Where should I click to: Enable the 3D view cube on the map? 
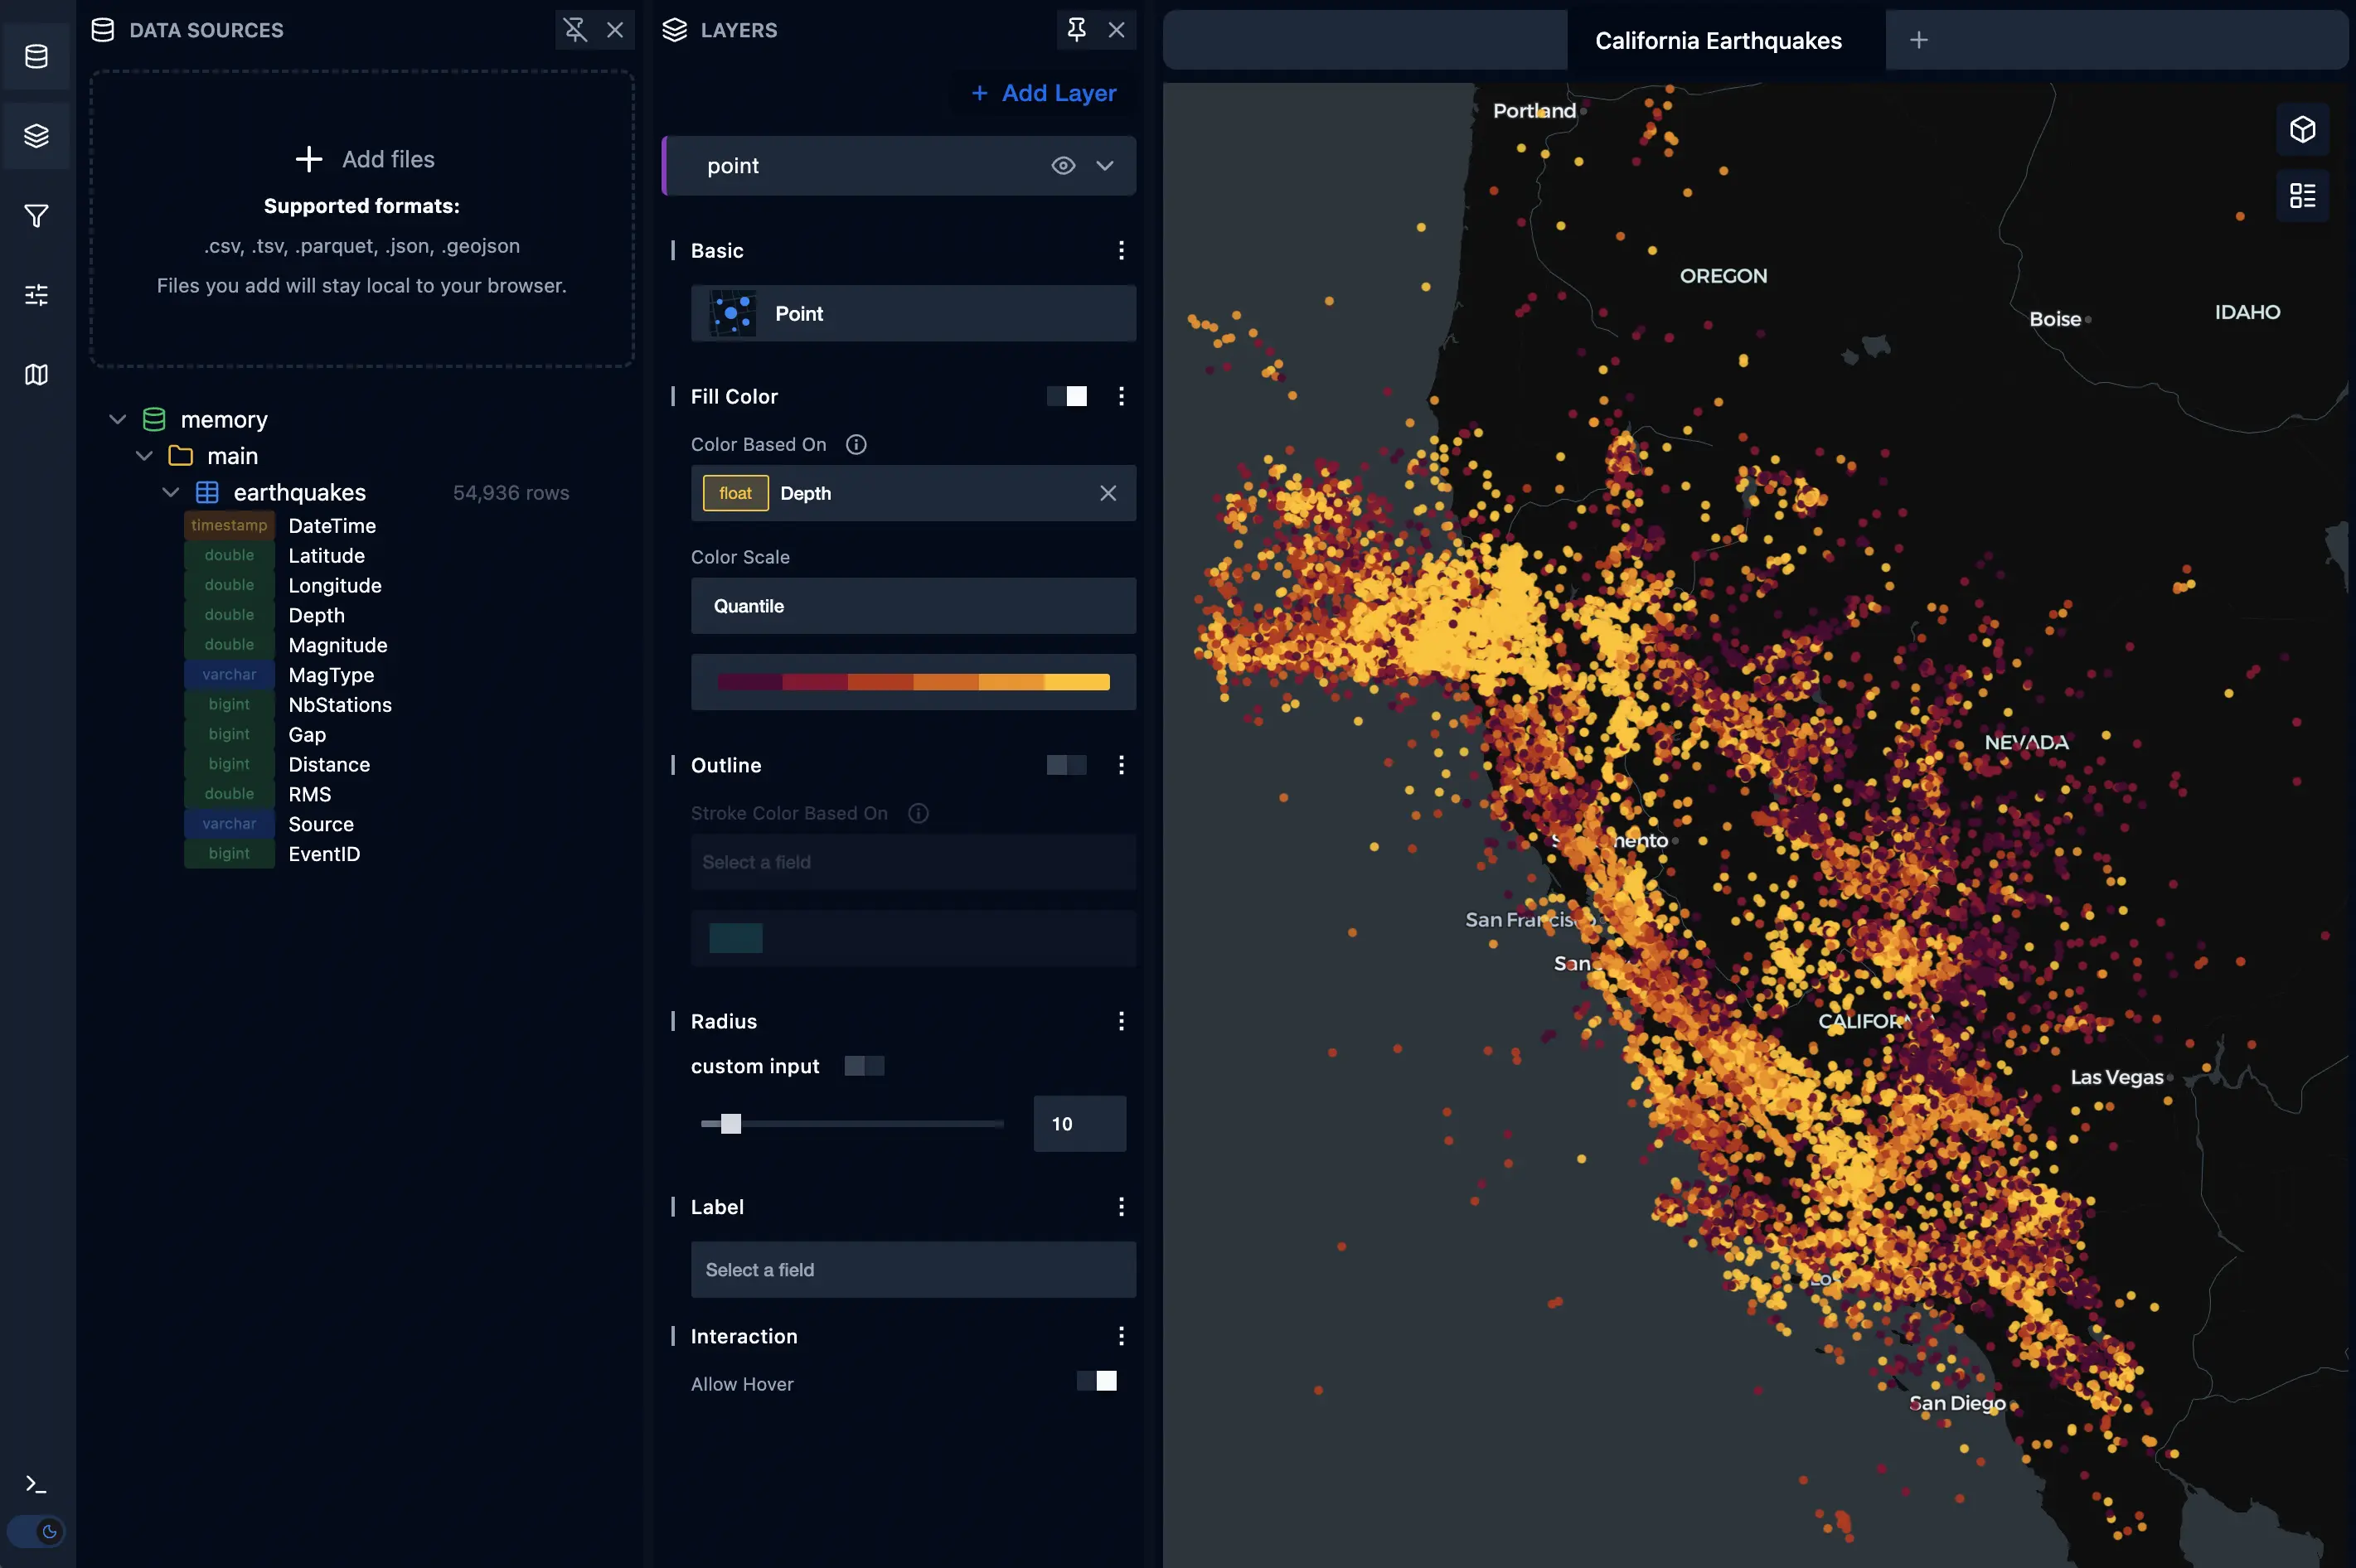pyautogui.click(x=2301, y=129)
